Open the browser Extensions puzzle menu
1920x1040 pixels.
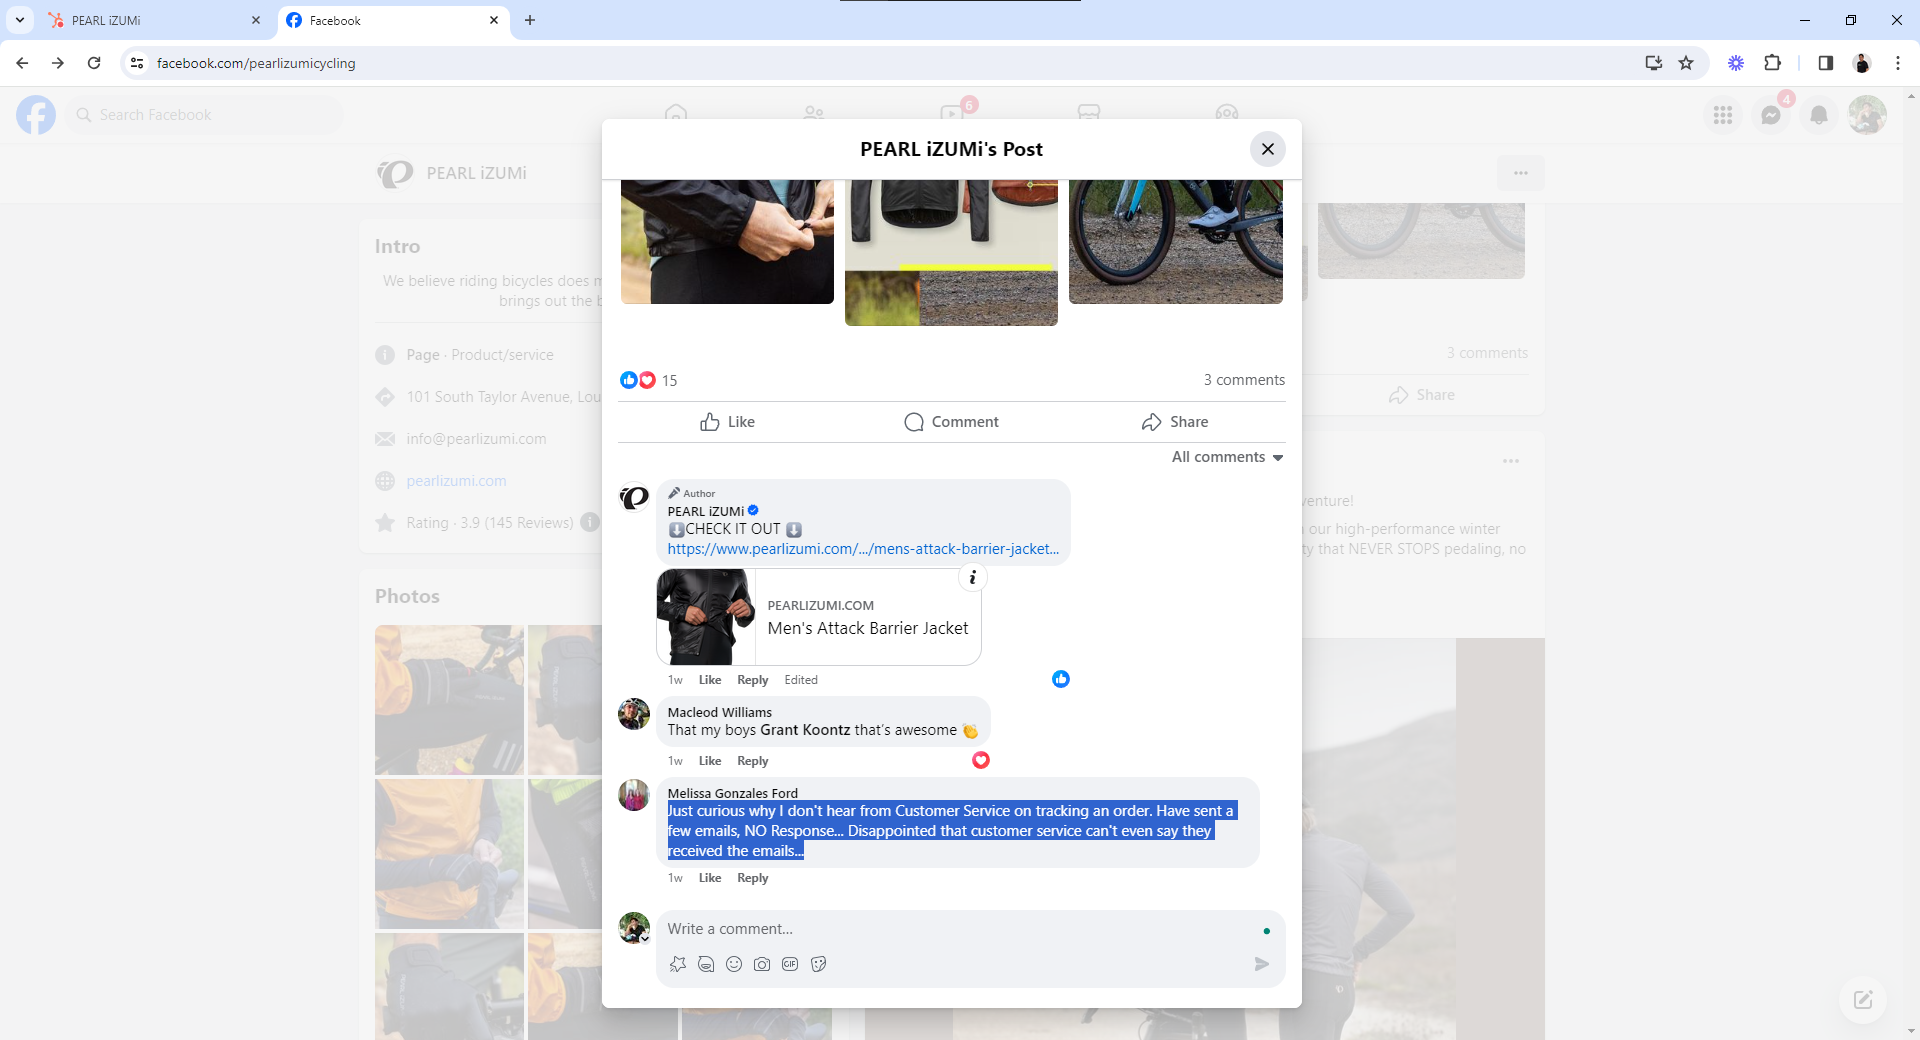[1772, 63]
